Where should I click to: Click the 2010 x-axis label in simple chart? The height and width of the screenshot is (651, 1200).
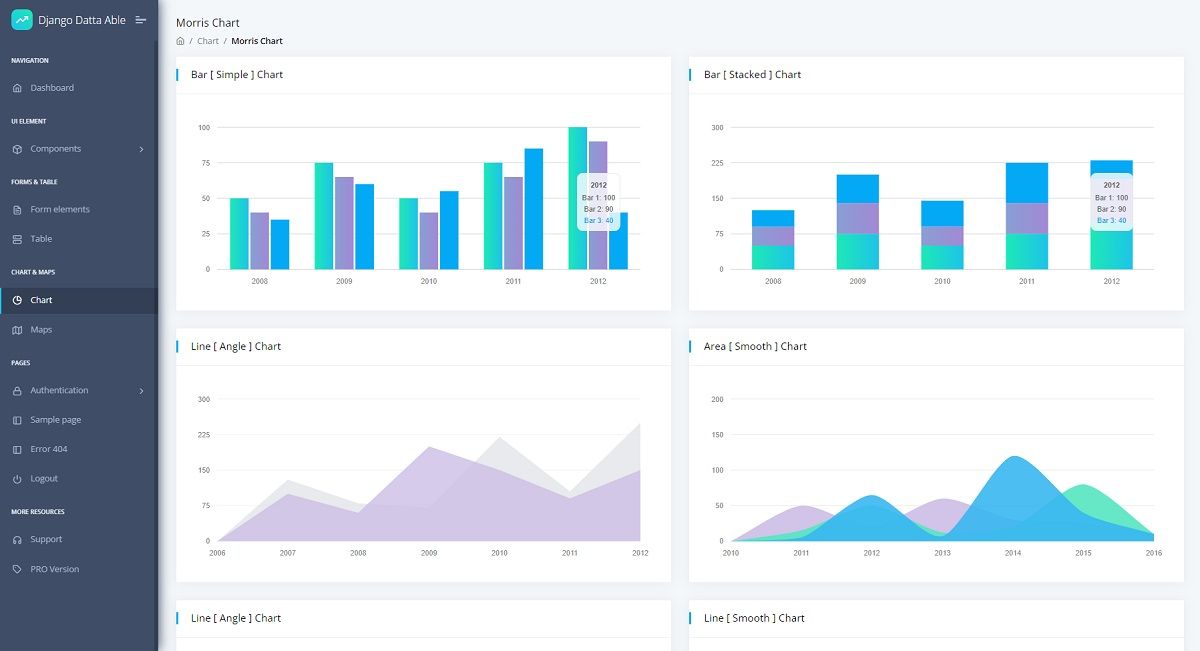[429, 282]
